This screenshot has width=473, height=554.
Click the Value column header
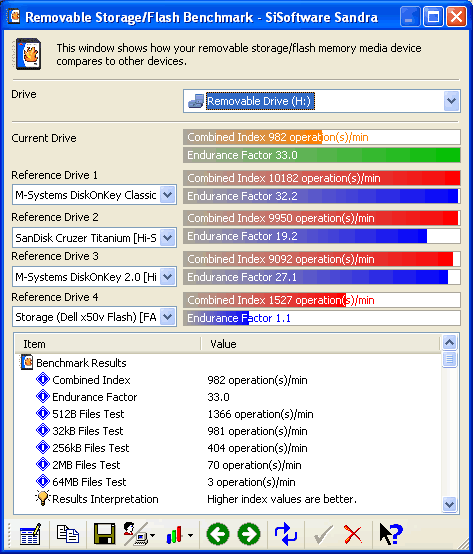click(x=320, y=344)
